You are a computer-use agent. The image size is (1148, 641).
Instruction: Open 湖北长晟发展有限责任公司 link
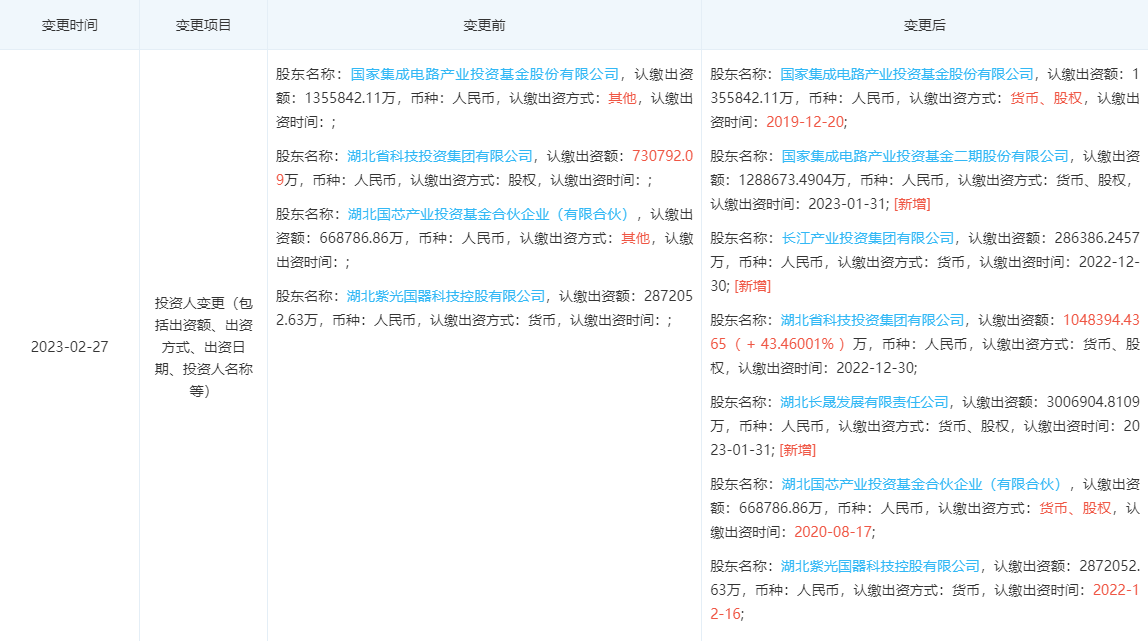pos(864,402)
